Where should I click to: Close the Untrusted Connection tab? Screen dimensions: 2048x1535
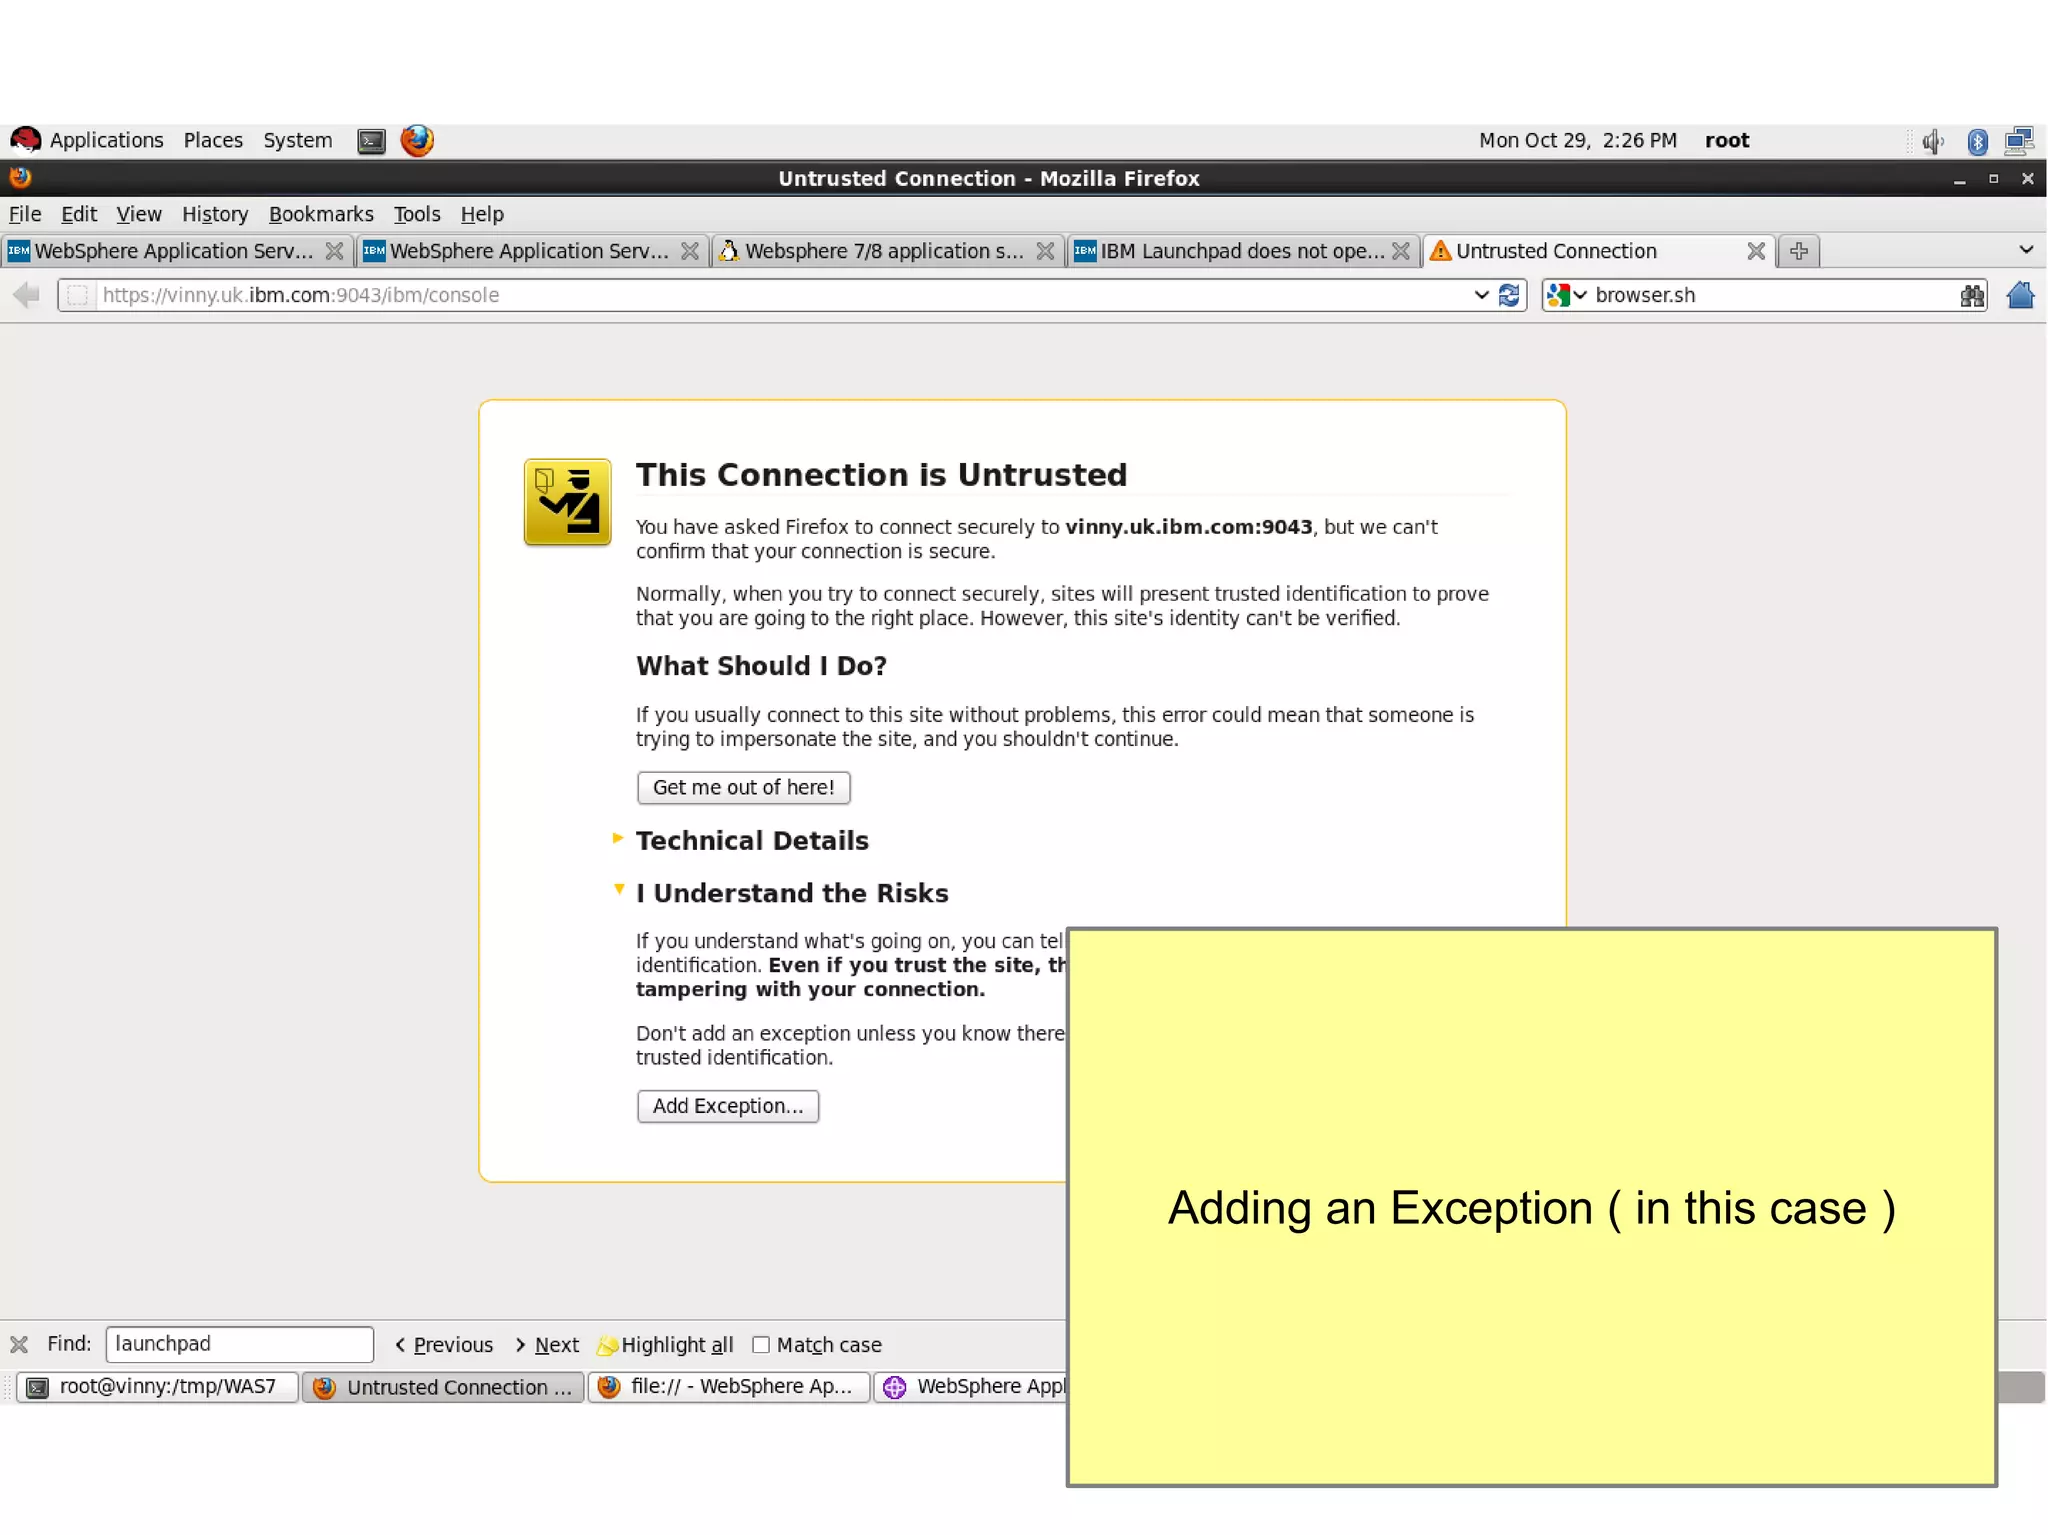[1756, 251]
